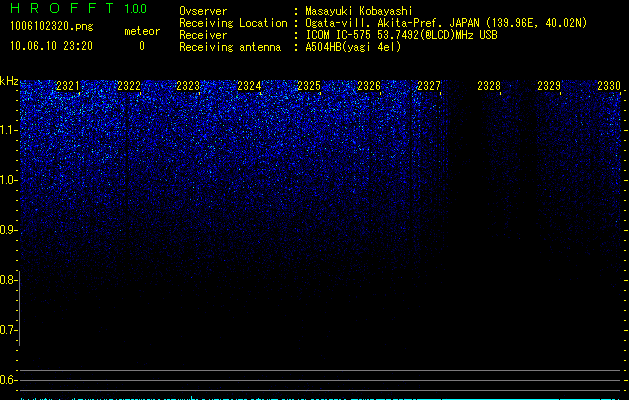
Task: Click the 2329 time marker
Action: 549,86
